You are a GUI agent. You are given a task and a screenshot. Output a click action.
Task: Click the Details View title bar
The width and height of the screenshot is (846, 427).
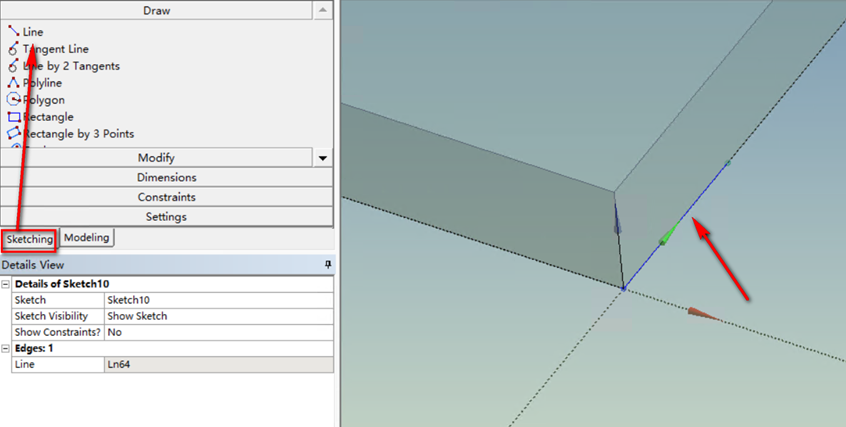167,265
